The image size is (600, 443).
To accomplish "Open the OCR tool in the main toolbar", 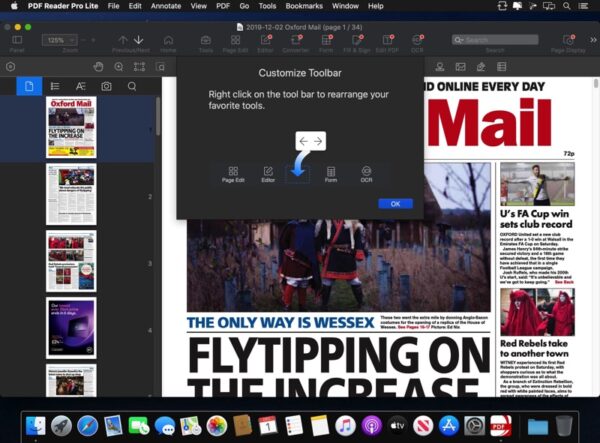I will (x=417, y=40).
